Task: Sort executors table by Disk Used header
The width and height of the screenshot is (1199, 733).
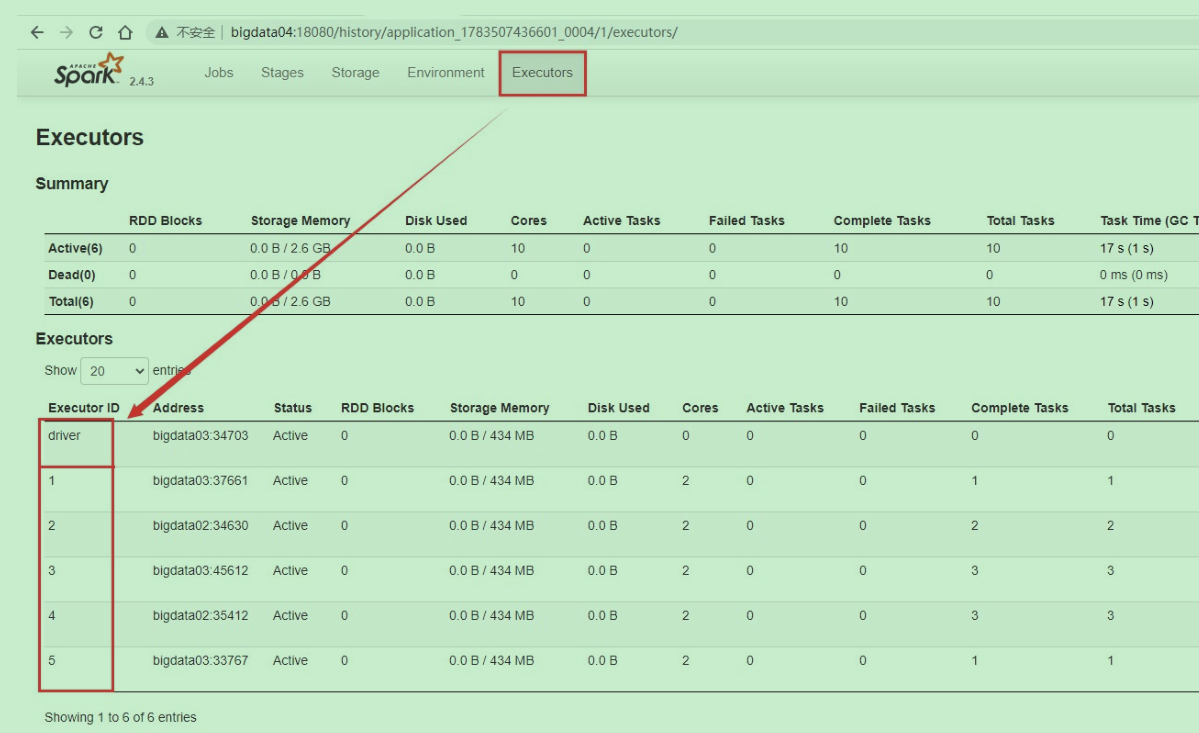Action: point(619,408)
